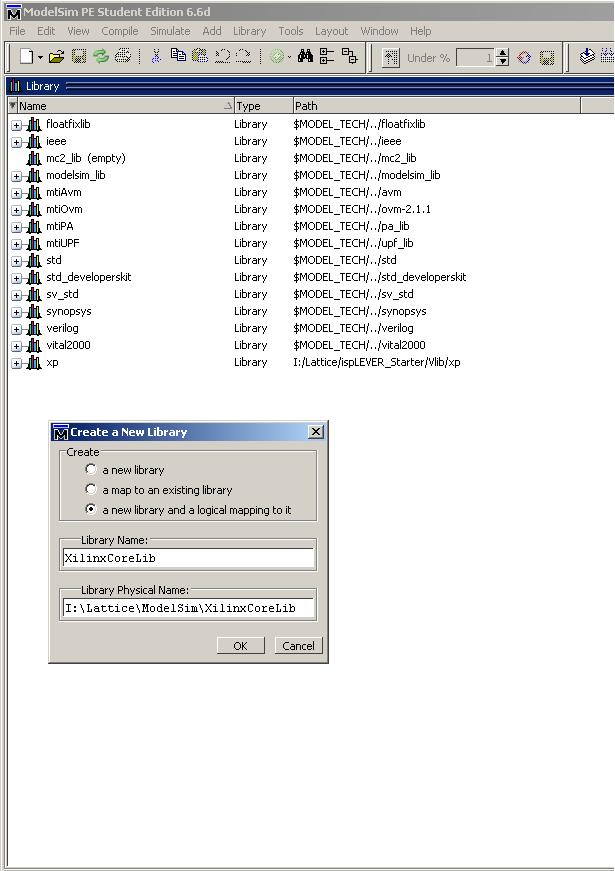Open the File menu
Screen dimensions: 615x871
[x=17, y=31]
